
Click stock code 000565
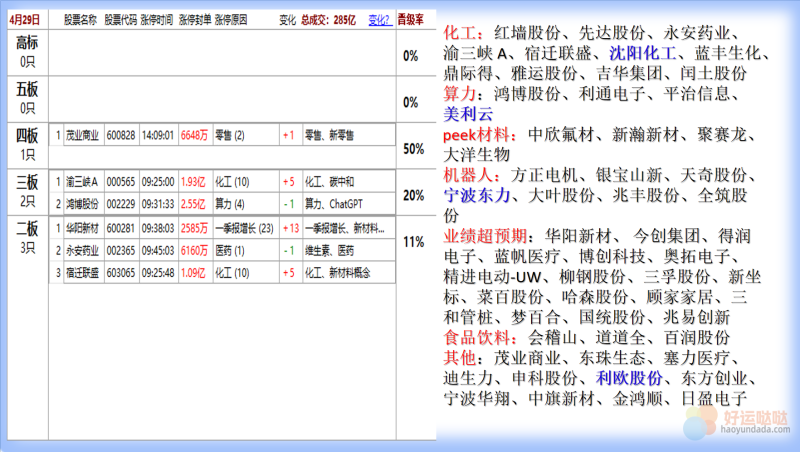pos(121,182)
